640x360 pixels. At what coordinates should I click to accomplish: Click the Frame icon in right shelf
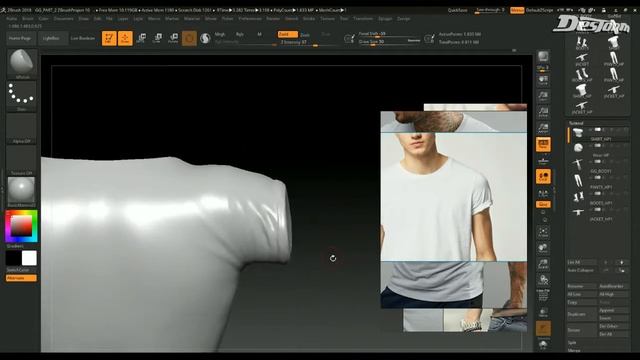pos(543,233)
